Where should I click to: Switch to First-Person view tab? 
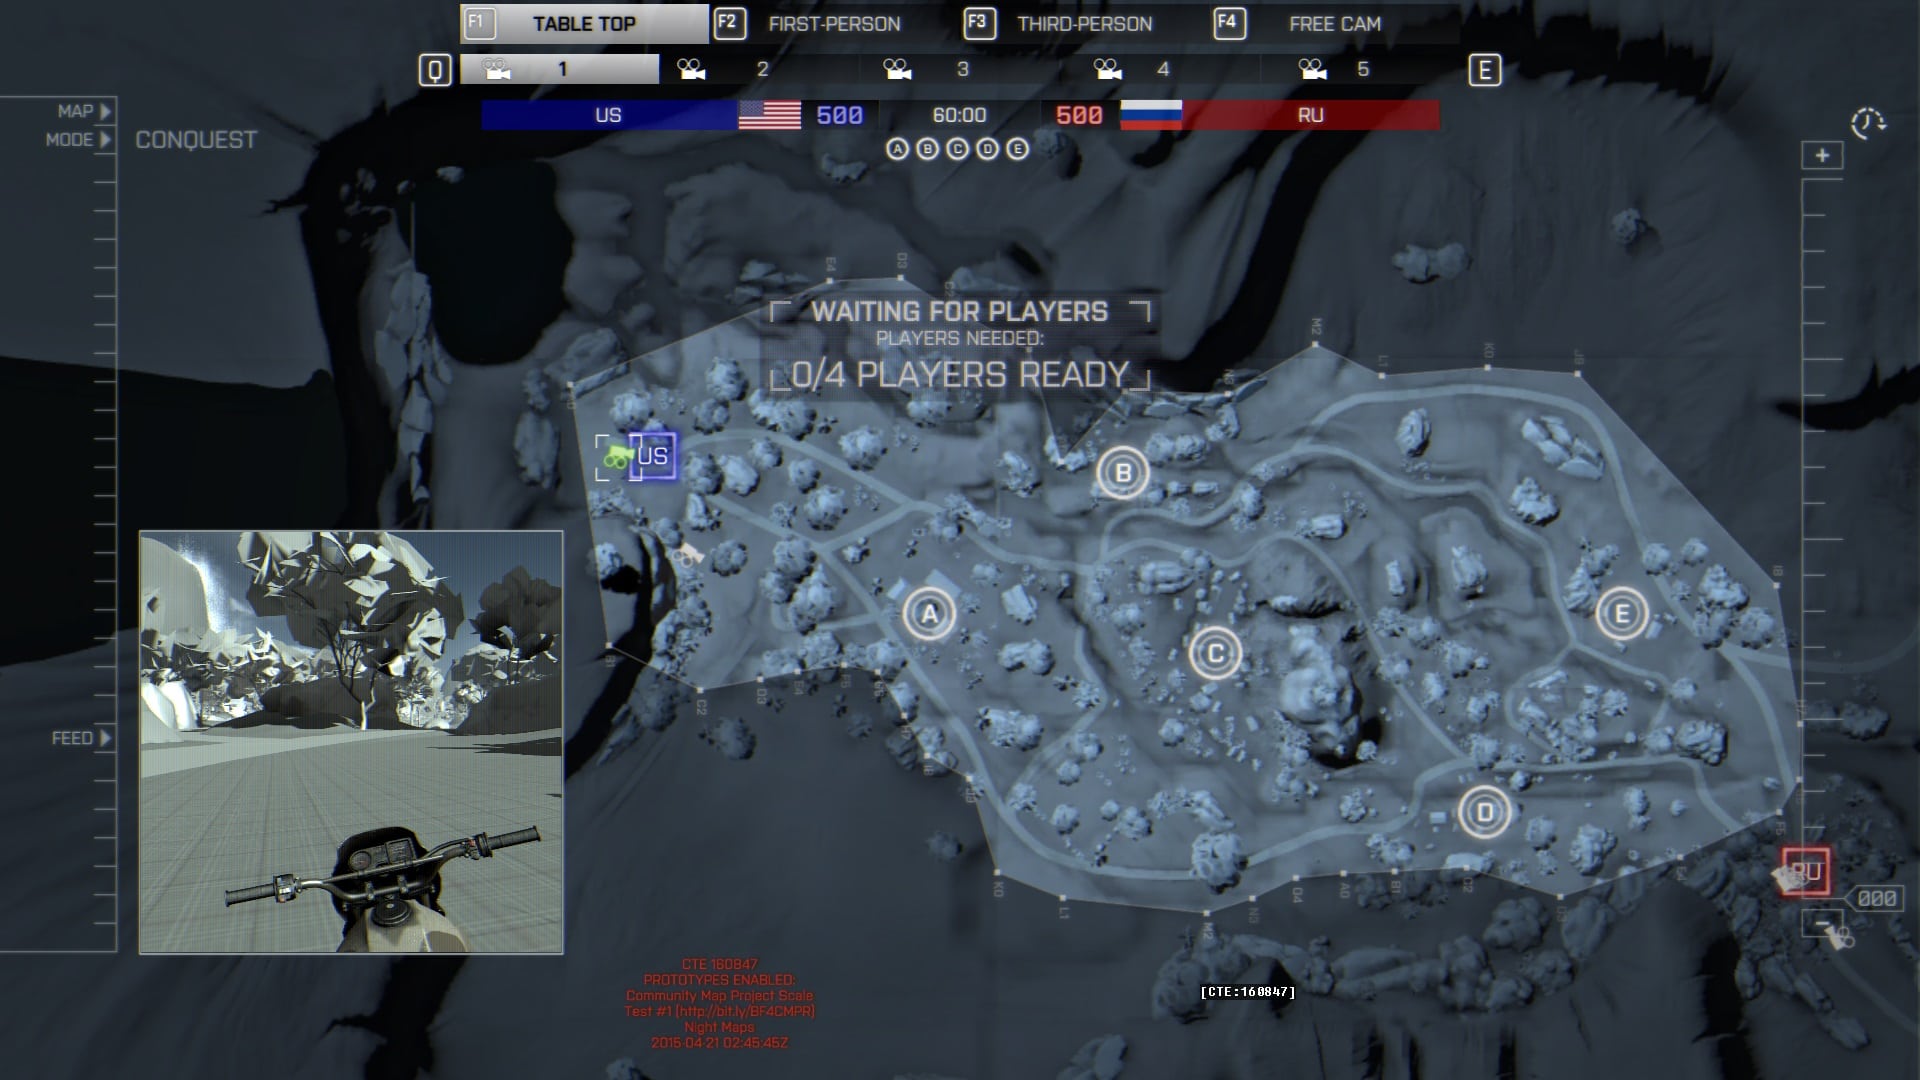tap(834, 24)
